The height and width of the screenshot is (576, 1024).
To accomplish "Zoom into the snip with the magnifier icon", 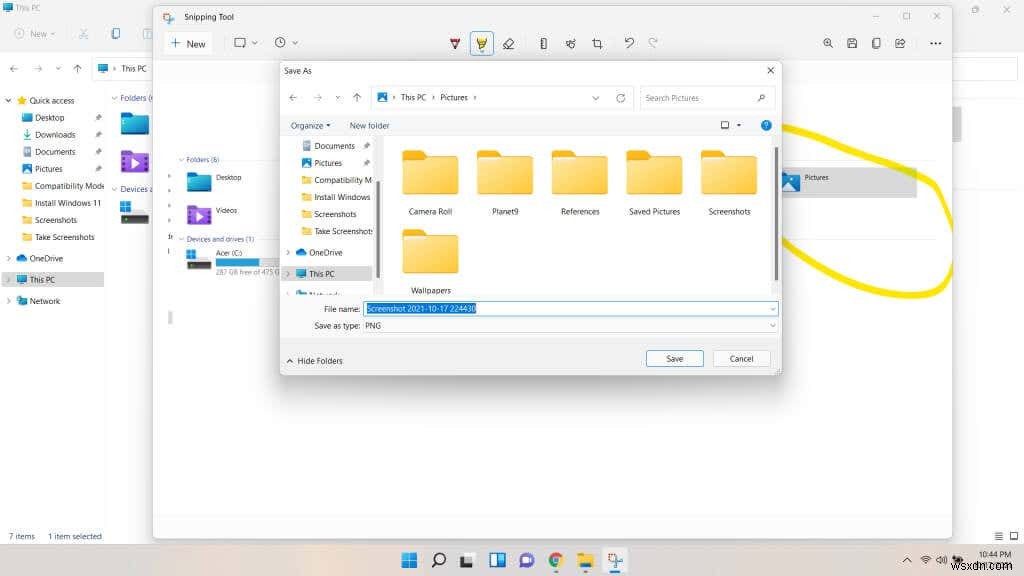I will coord(828,43).
